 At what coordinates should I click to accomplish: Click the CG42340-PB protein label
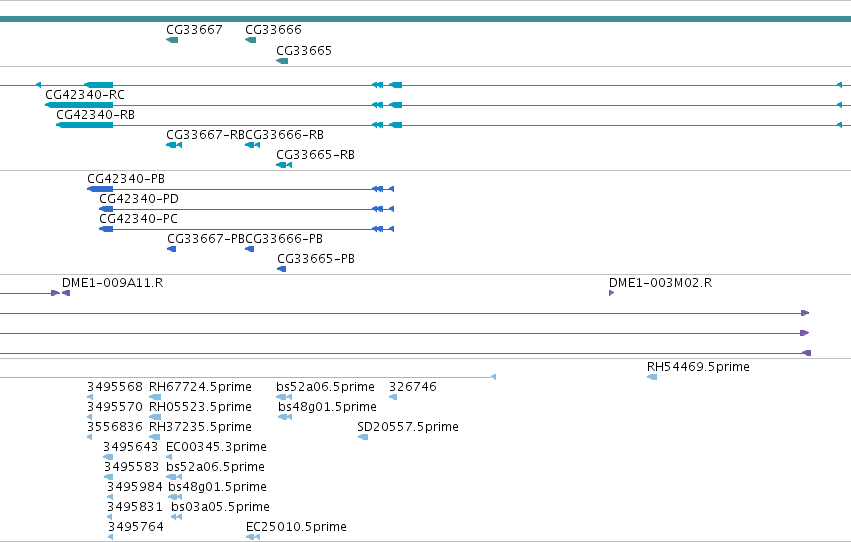[126, 179]
